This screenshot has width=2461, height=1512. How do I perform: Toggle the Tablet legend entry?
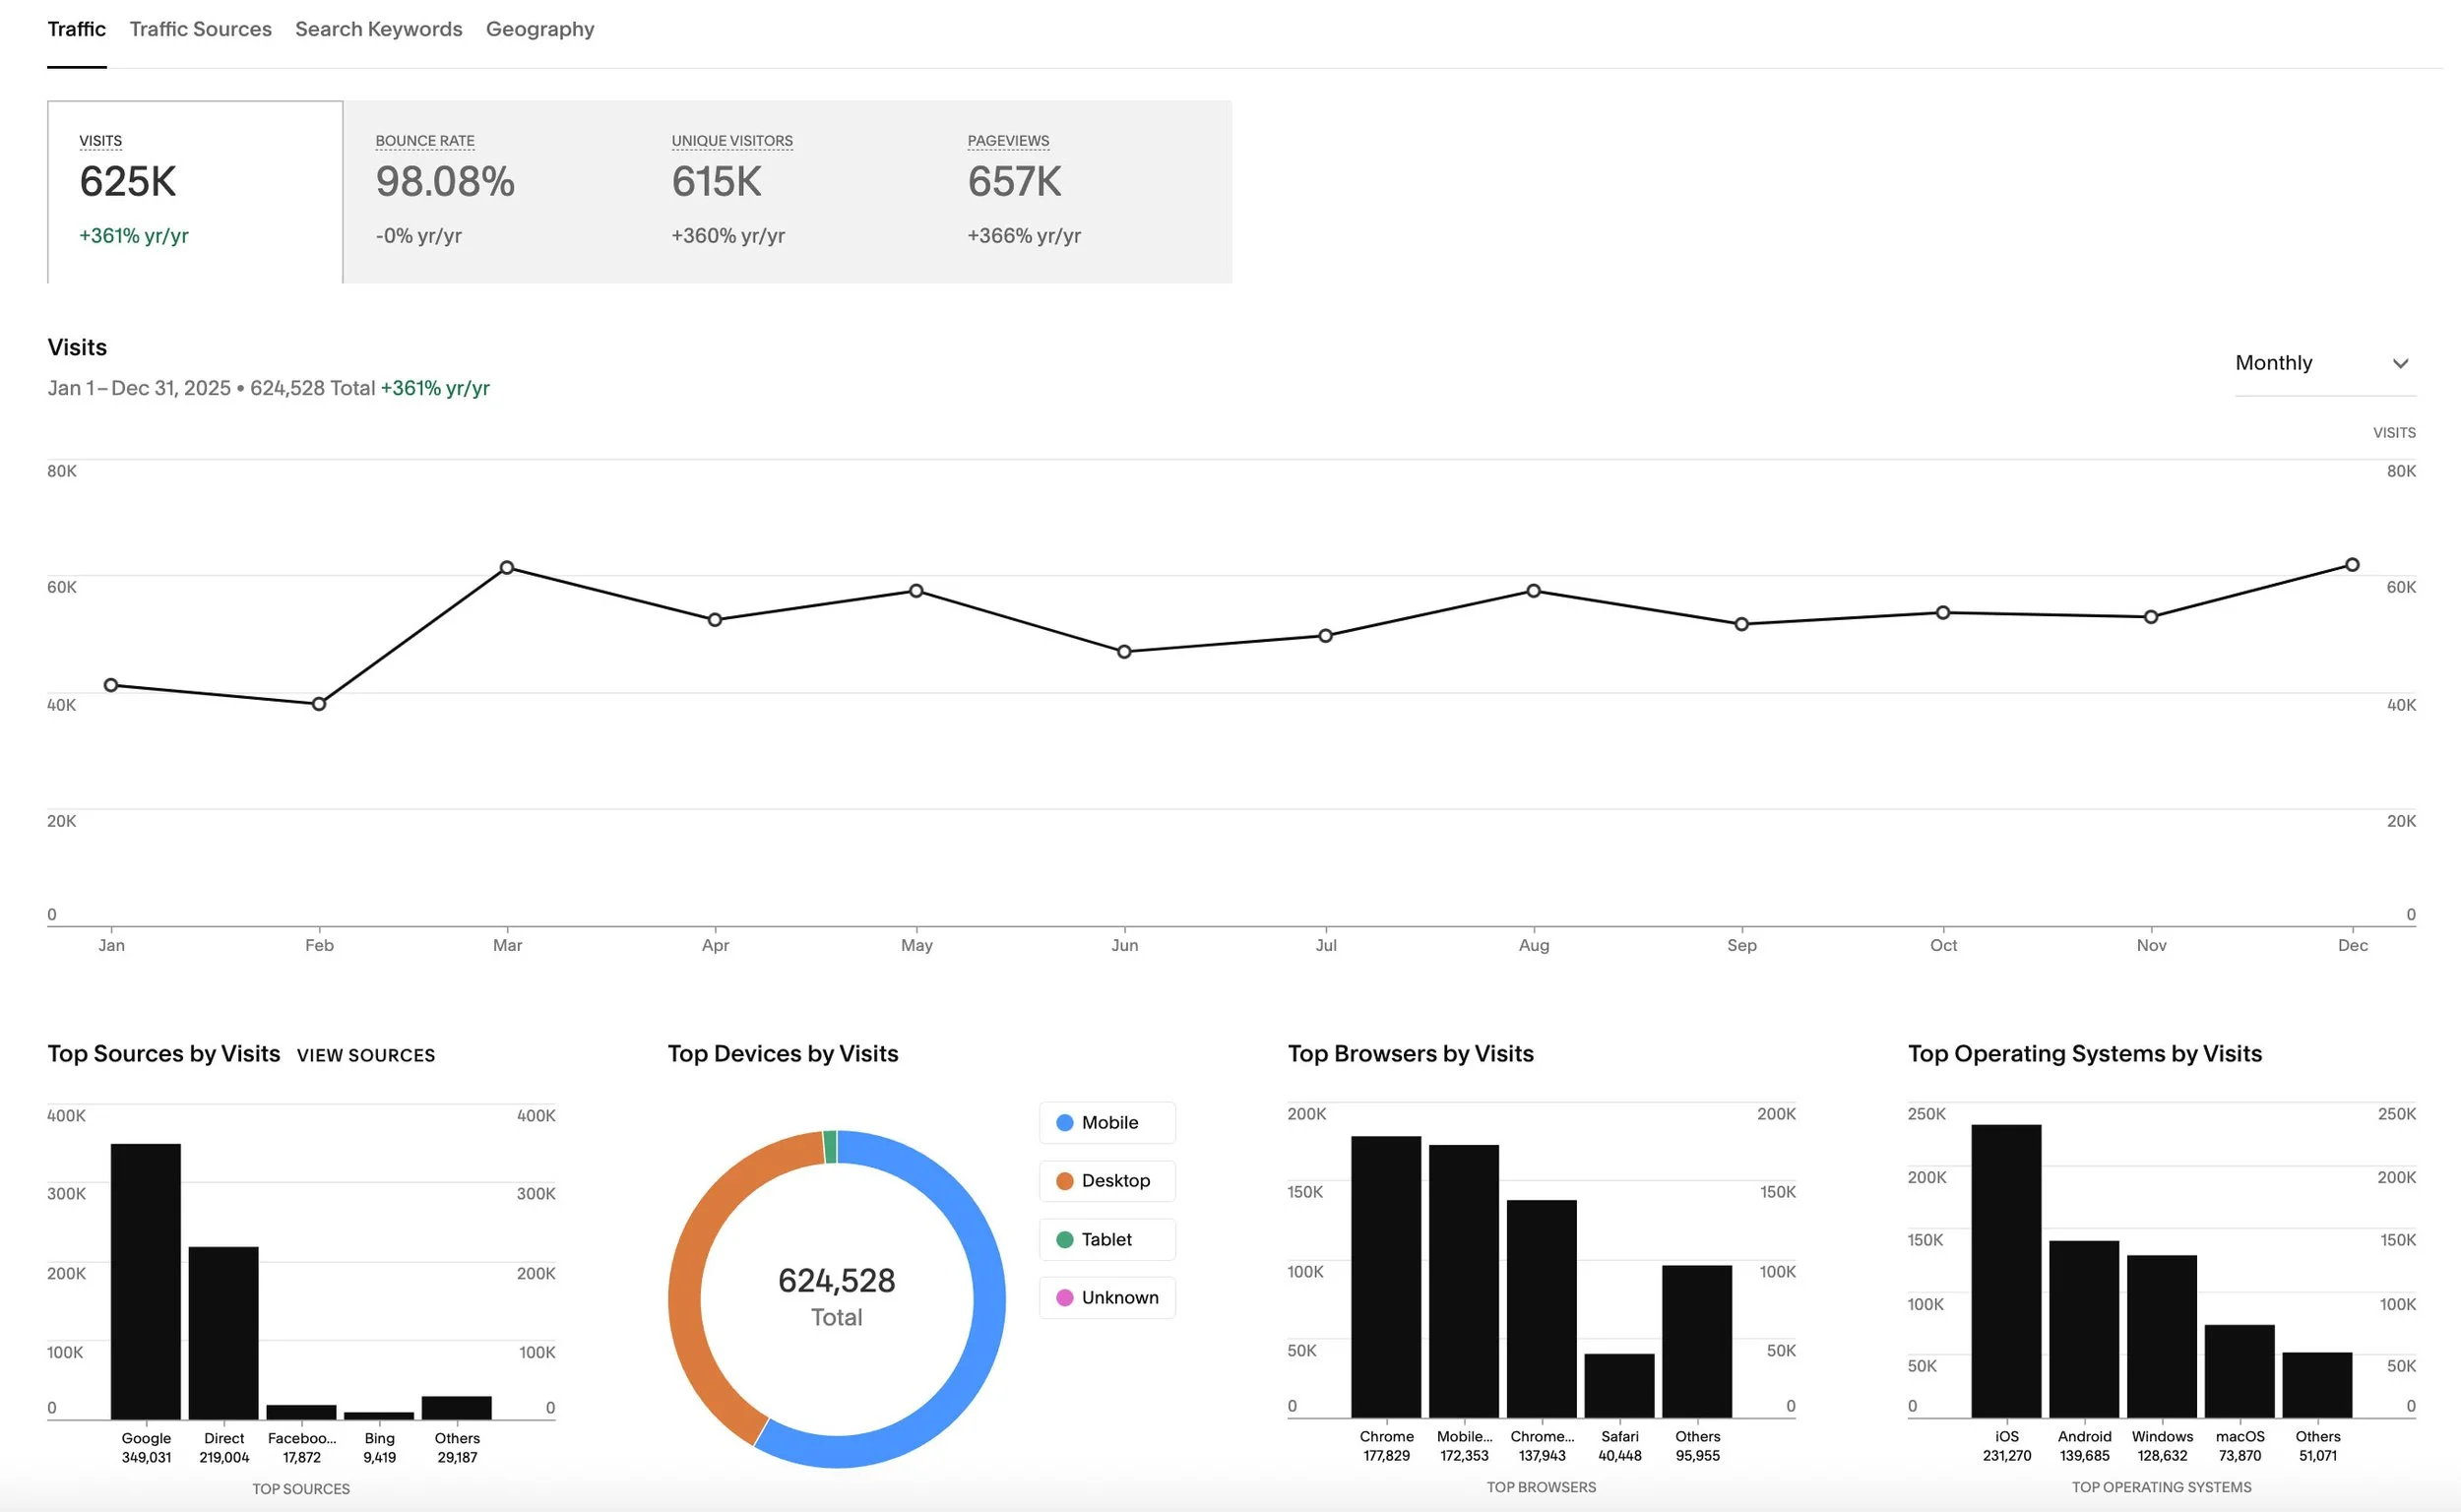tap(1106, 1239)
